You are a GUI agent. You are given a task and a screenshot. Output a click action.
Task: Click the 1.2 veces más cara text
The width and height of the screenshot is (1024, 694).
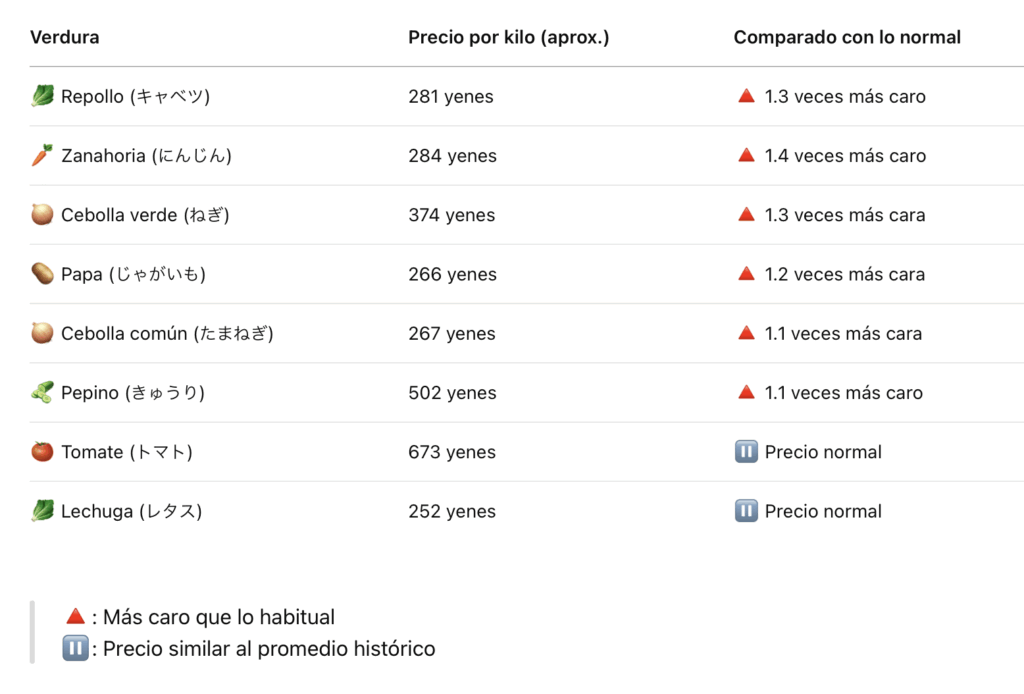click(x=845, y=274)
